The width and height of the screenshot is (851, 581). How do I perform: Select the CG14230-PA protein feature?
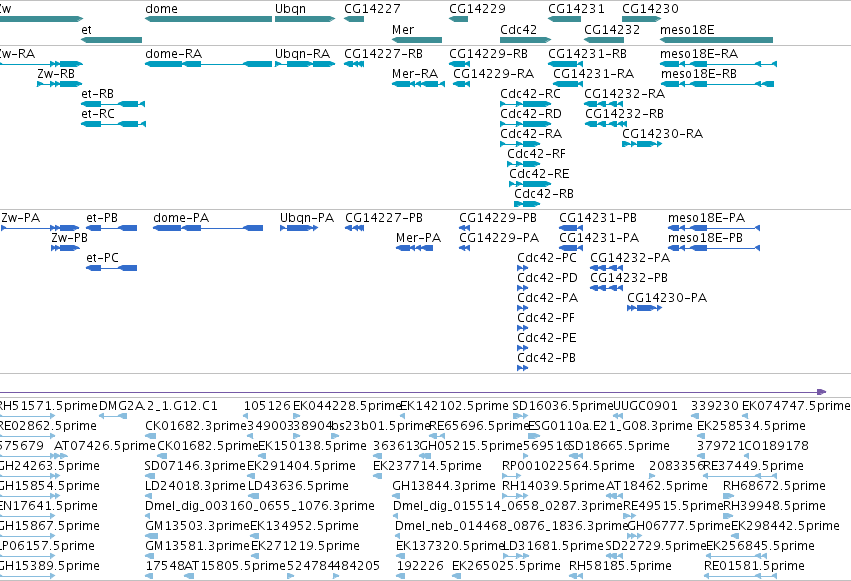pyautogui.click(x=644, y=309)
